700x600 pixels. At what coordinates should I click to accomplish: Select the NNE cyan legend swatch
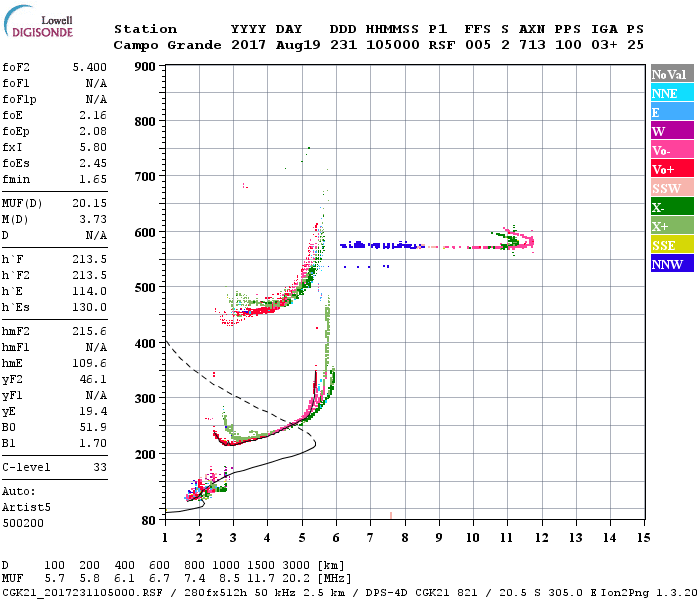click(x=672, y=93)
